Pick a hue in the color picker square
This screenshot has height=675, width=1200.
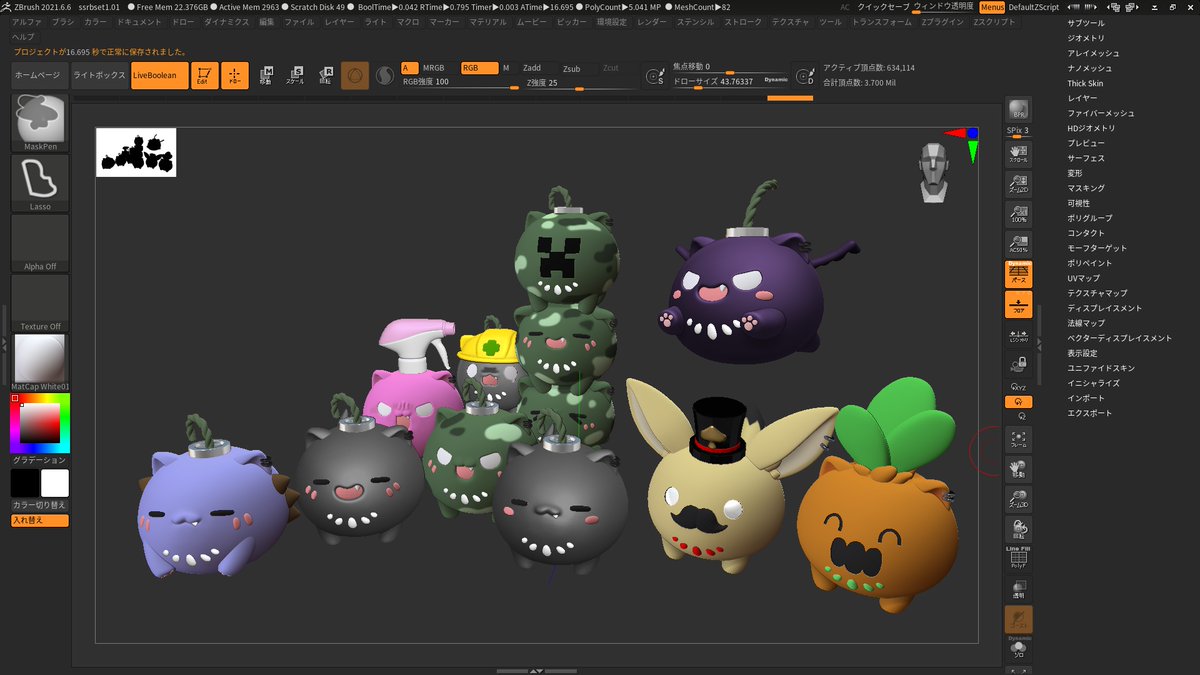[40, 423]
